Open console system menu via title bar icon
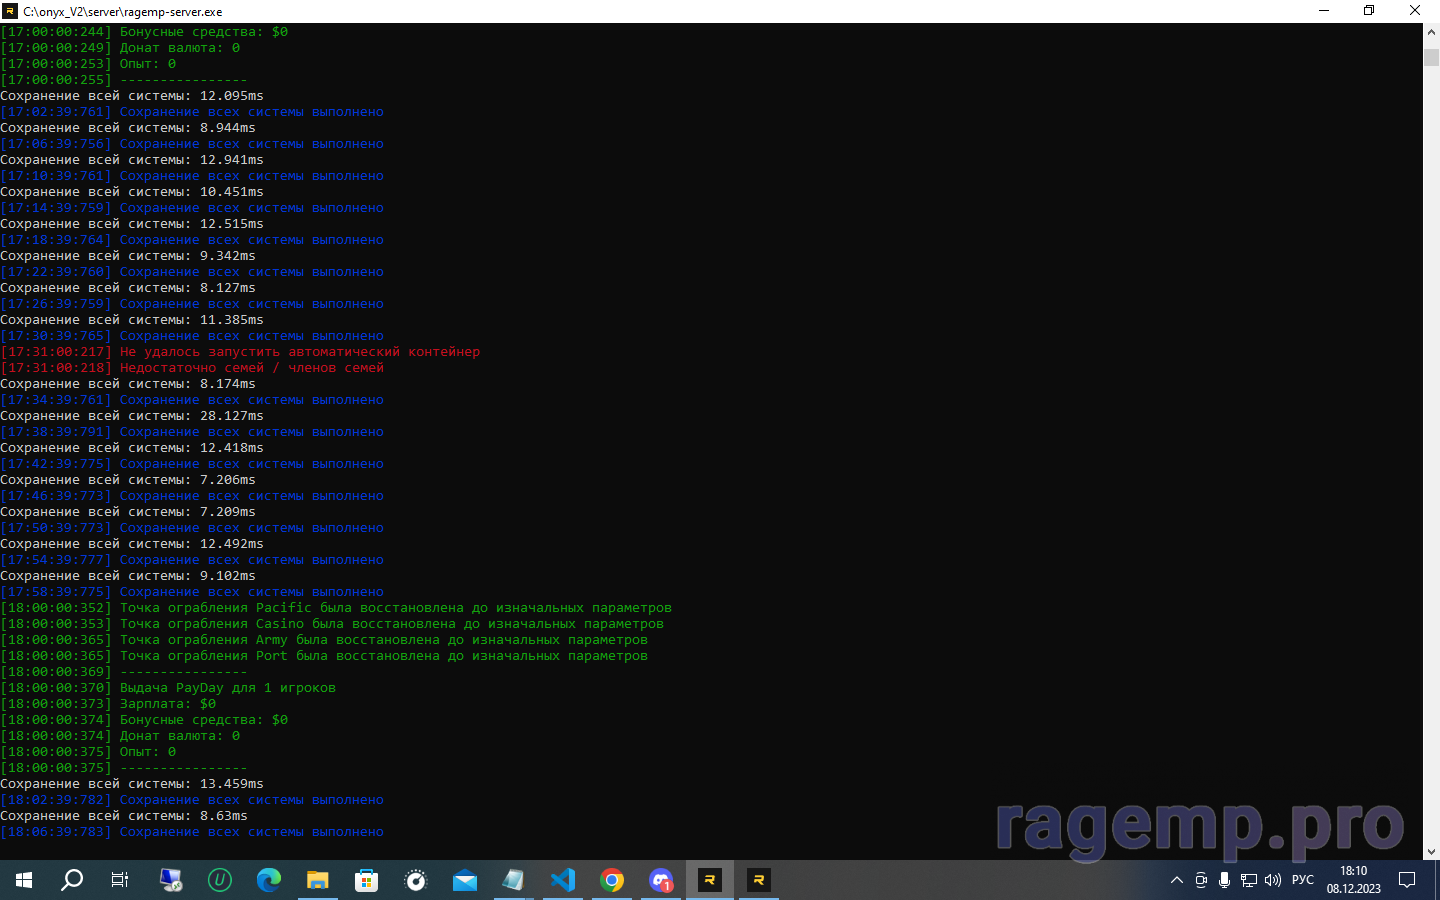This screenshot has width=1440, height=900. click(11, 11)
